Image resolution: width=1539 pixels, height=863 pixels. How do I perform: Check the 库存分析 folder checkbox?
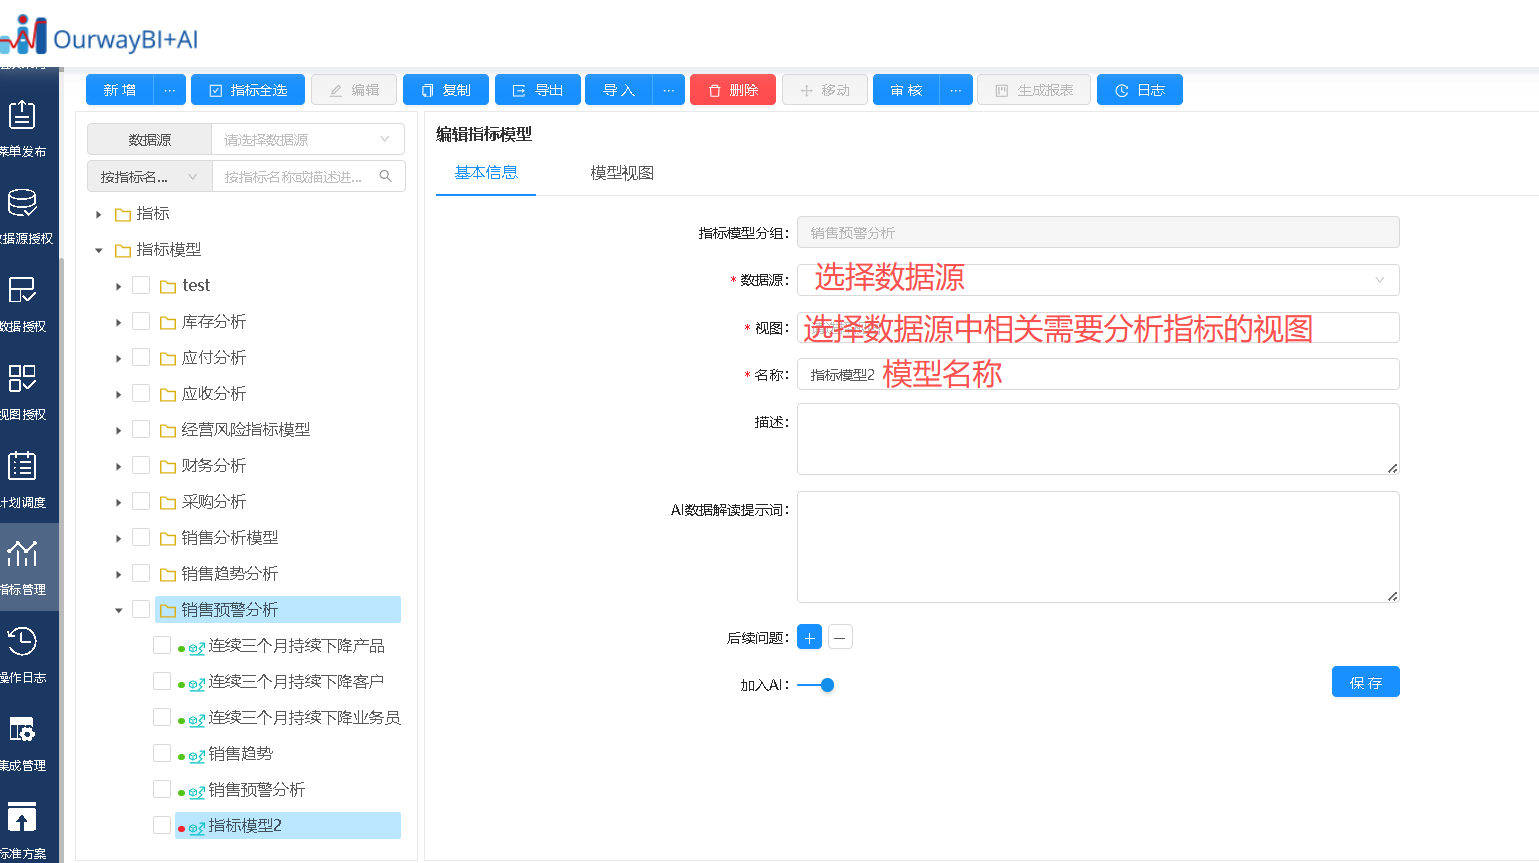141,321
